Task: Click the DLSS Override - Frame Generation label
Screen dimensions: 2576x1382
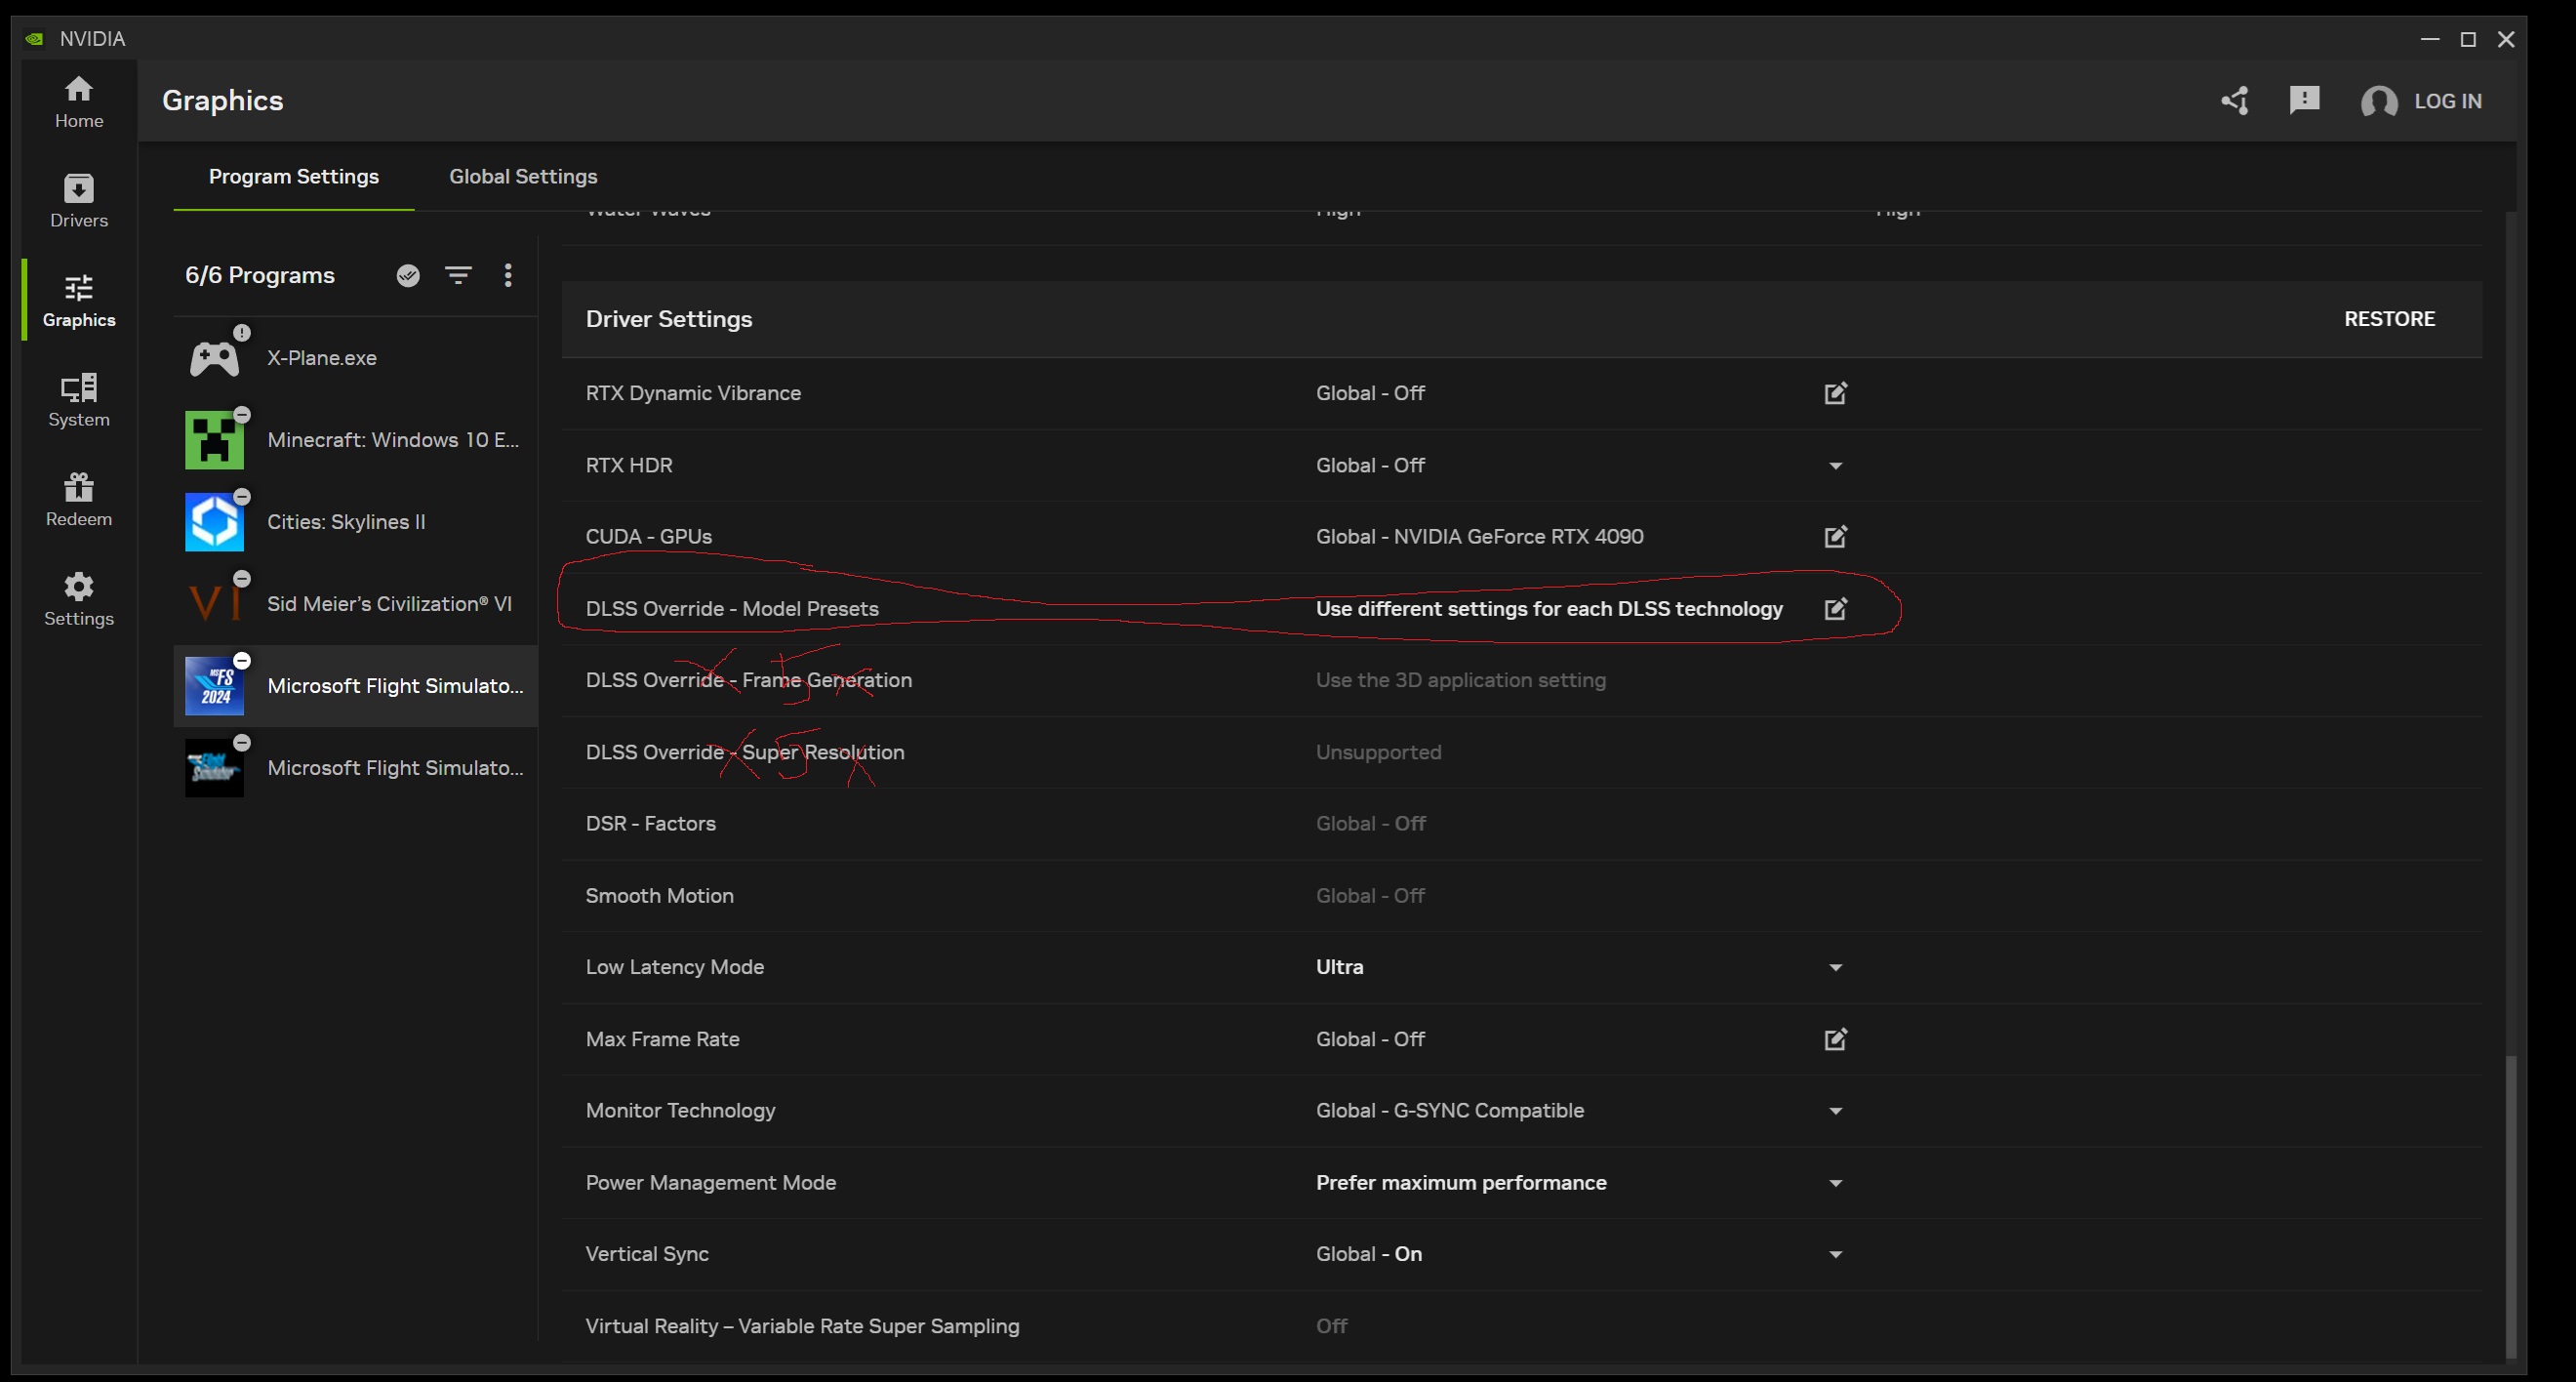Action: pos(748,681)
